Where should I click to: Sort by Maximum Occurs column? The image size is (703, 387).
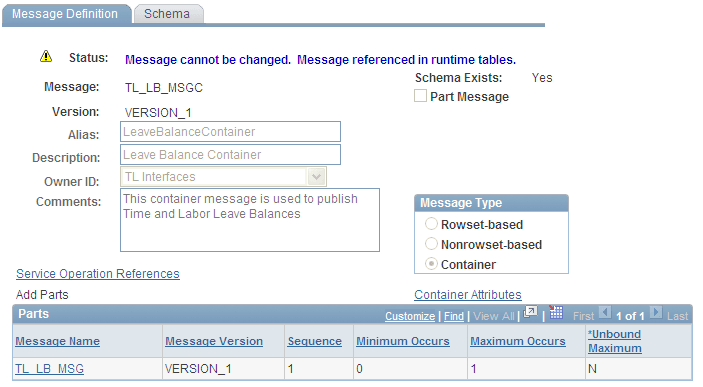click(518, 341)
